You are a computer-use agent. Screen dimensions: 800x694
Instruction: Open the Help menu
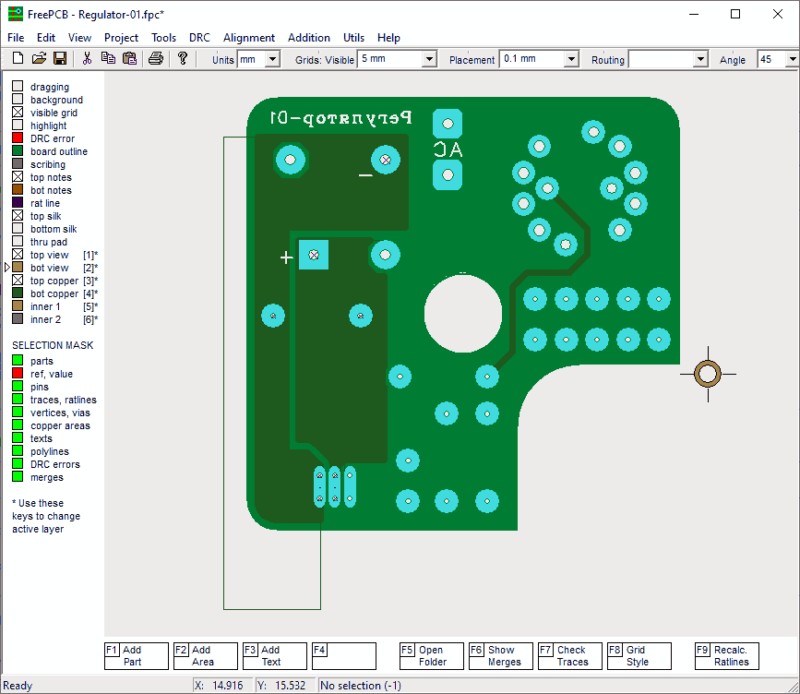pos(388,38)
